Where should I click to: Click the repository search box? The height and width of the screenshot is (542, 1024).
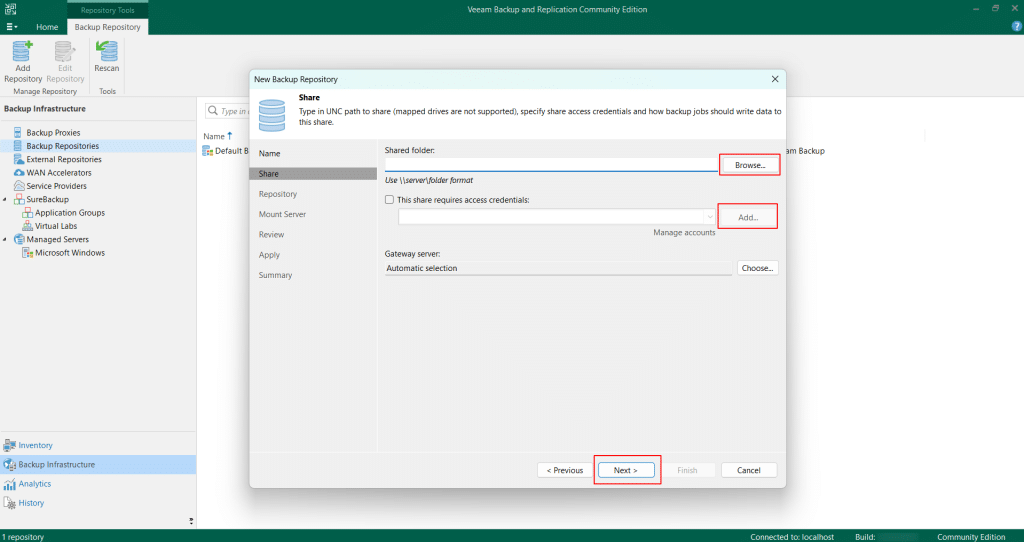227,111
